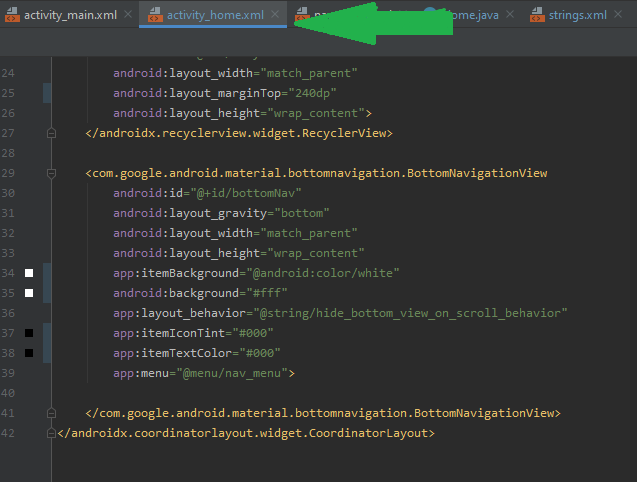
Task: Click the closing BottomNavigationView tag on line 41
Action: (x=323, y=413)
